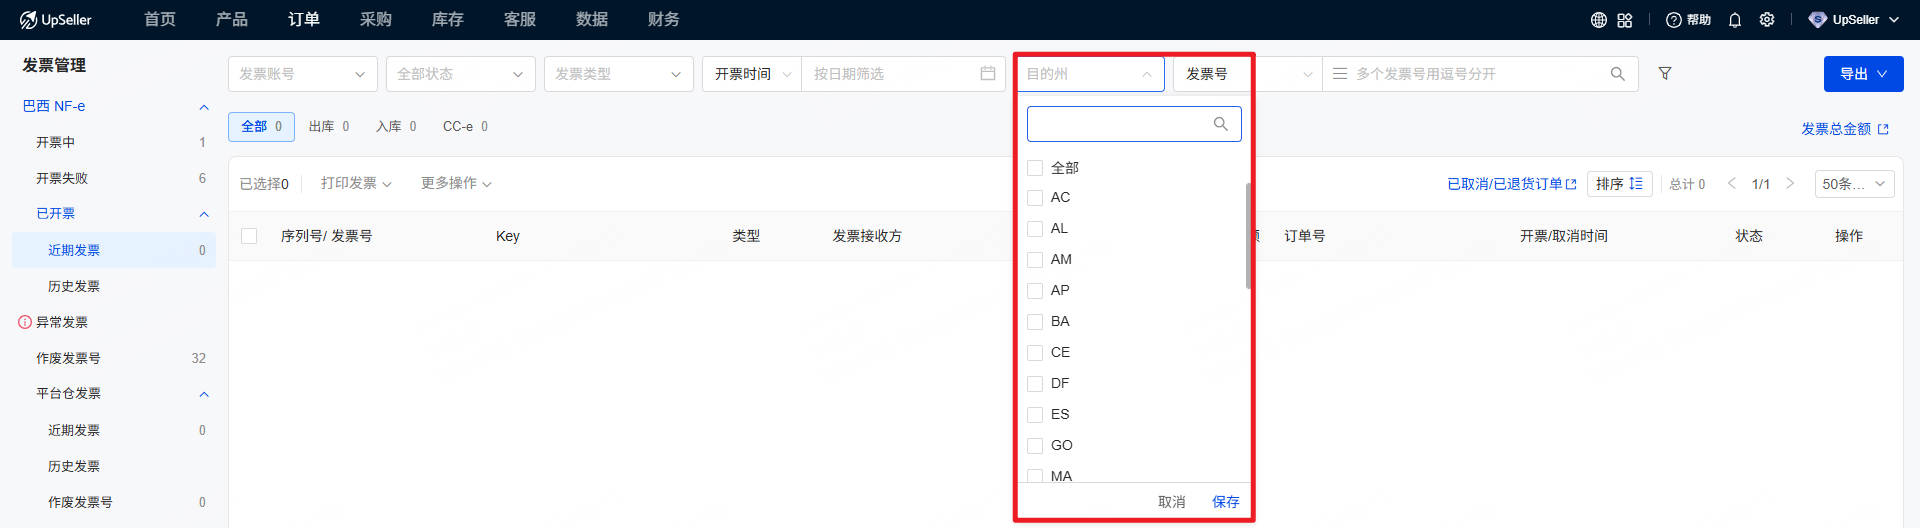Click the state list scrollbar thumb
Screen dimensions: 1920x528
tap(1248, 236)
